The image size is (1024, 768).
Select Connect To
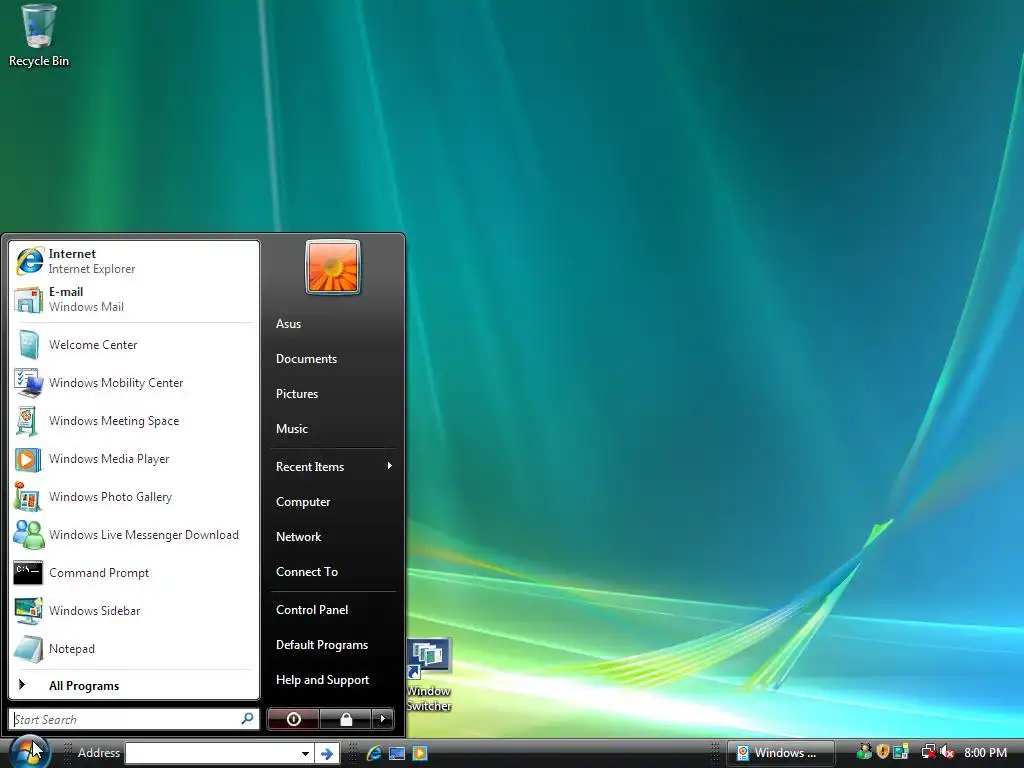click(x=333, y=571)
